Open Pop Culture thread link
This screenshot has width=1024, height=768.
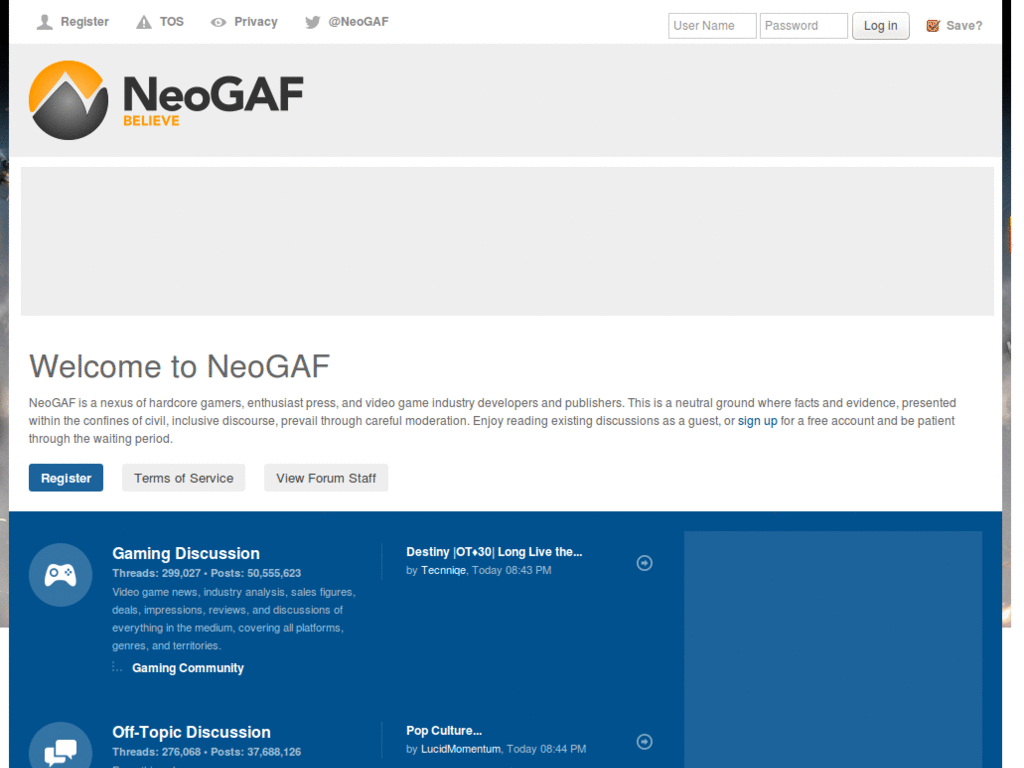[444, 731]
